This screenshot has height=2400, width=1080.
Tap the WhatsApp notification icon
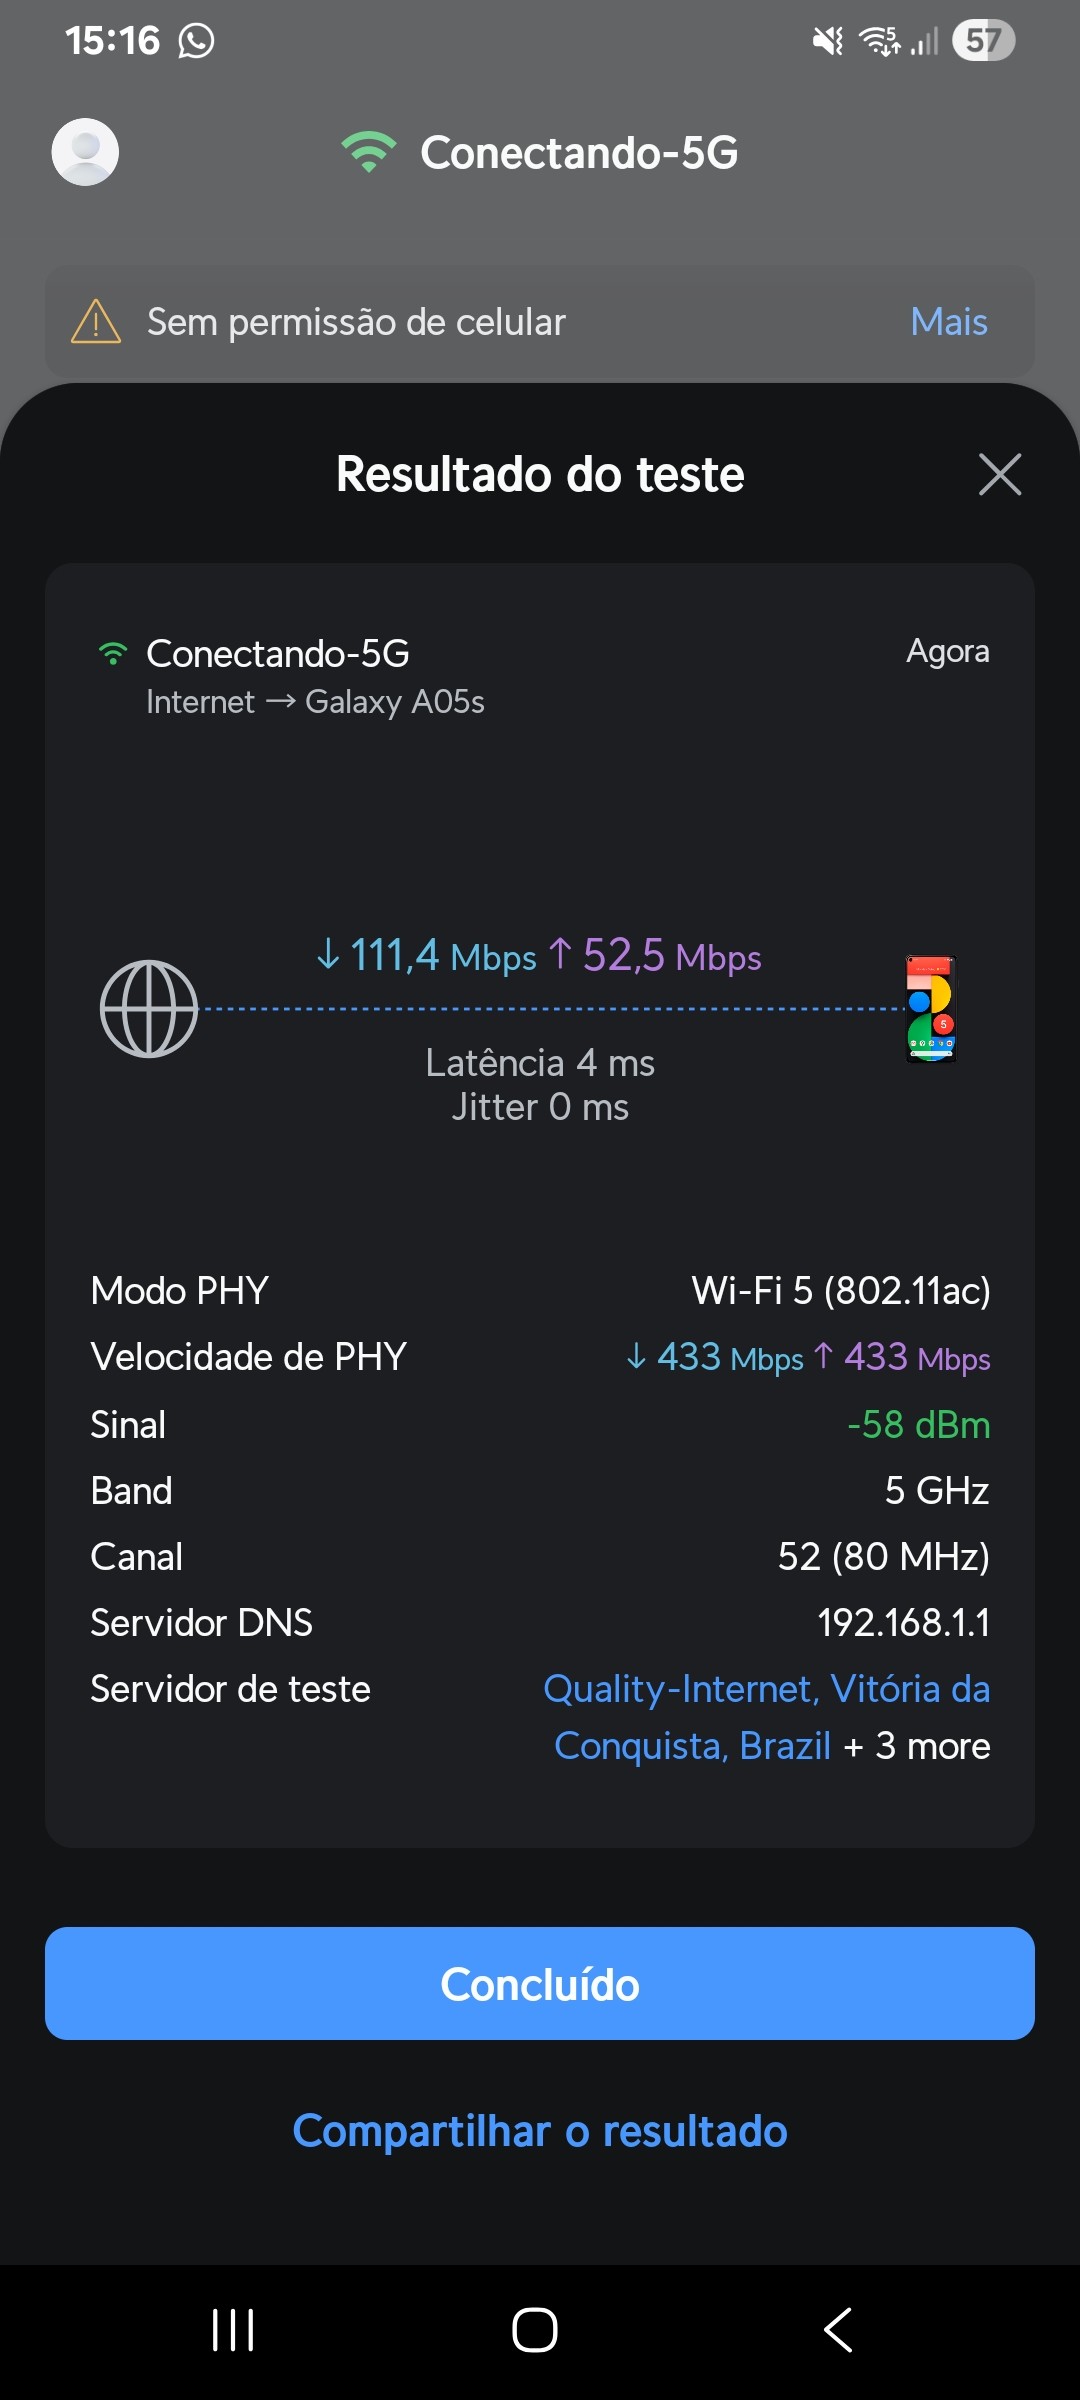click(196, 41)
